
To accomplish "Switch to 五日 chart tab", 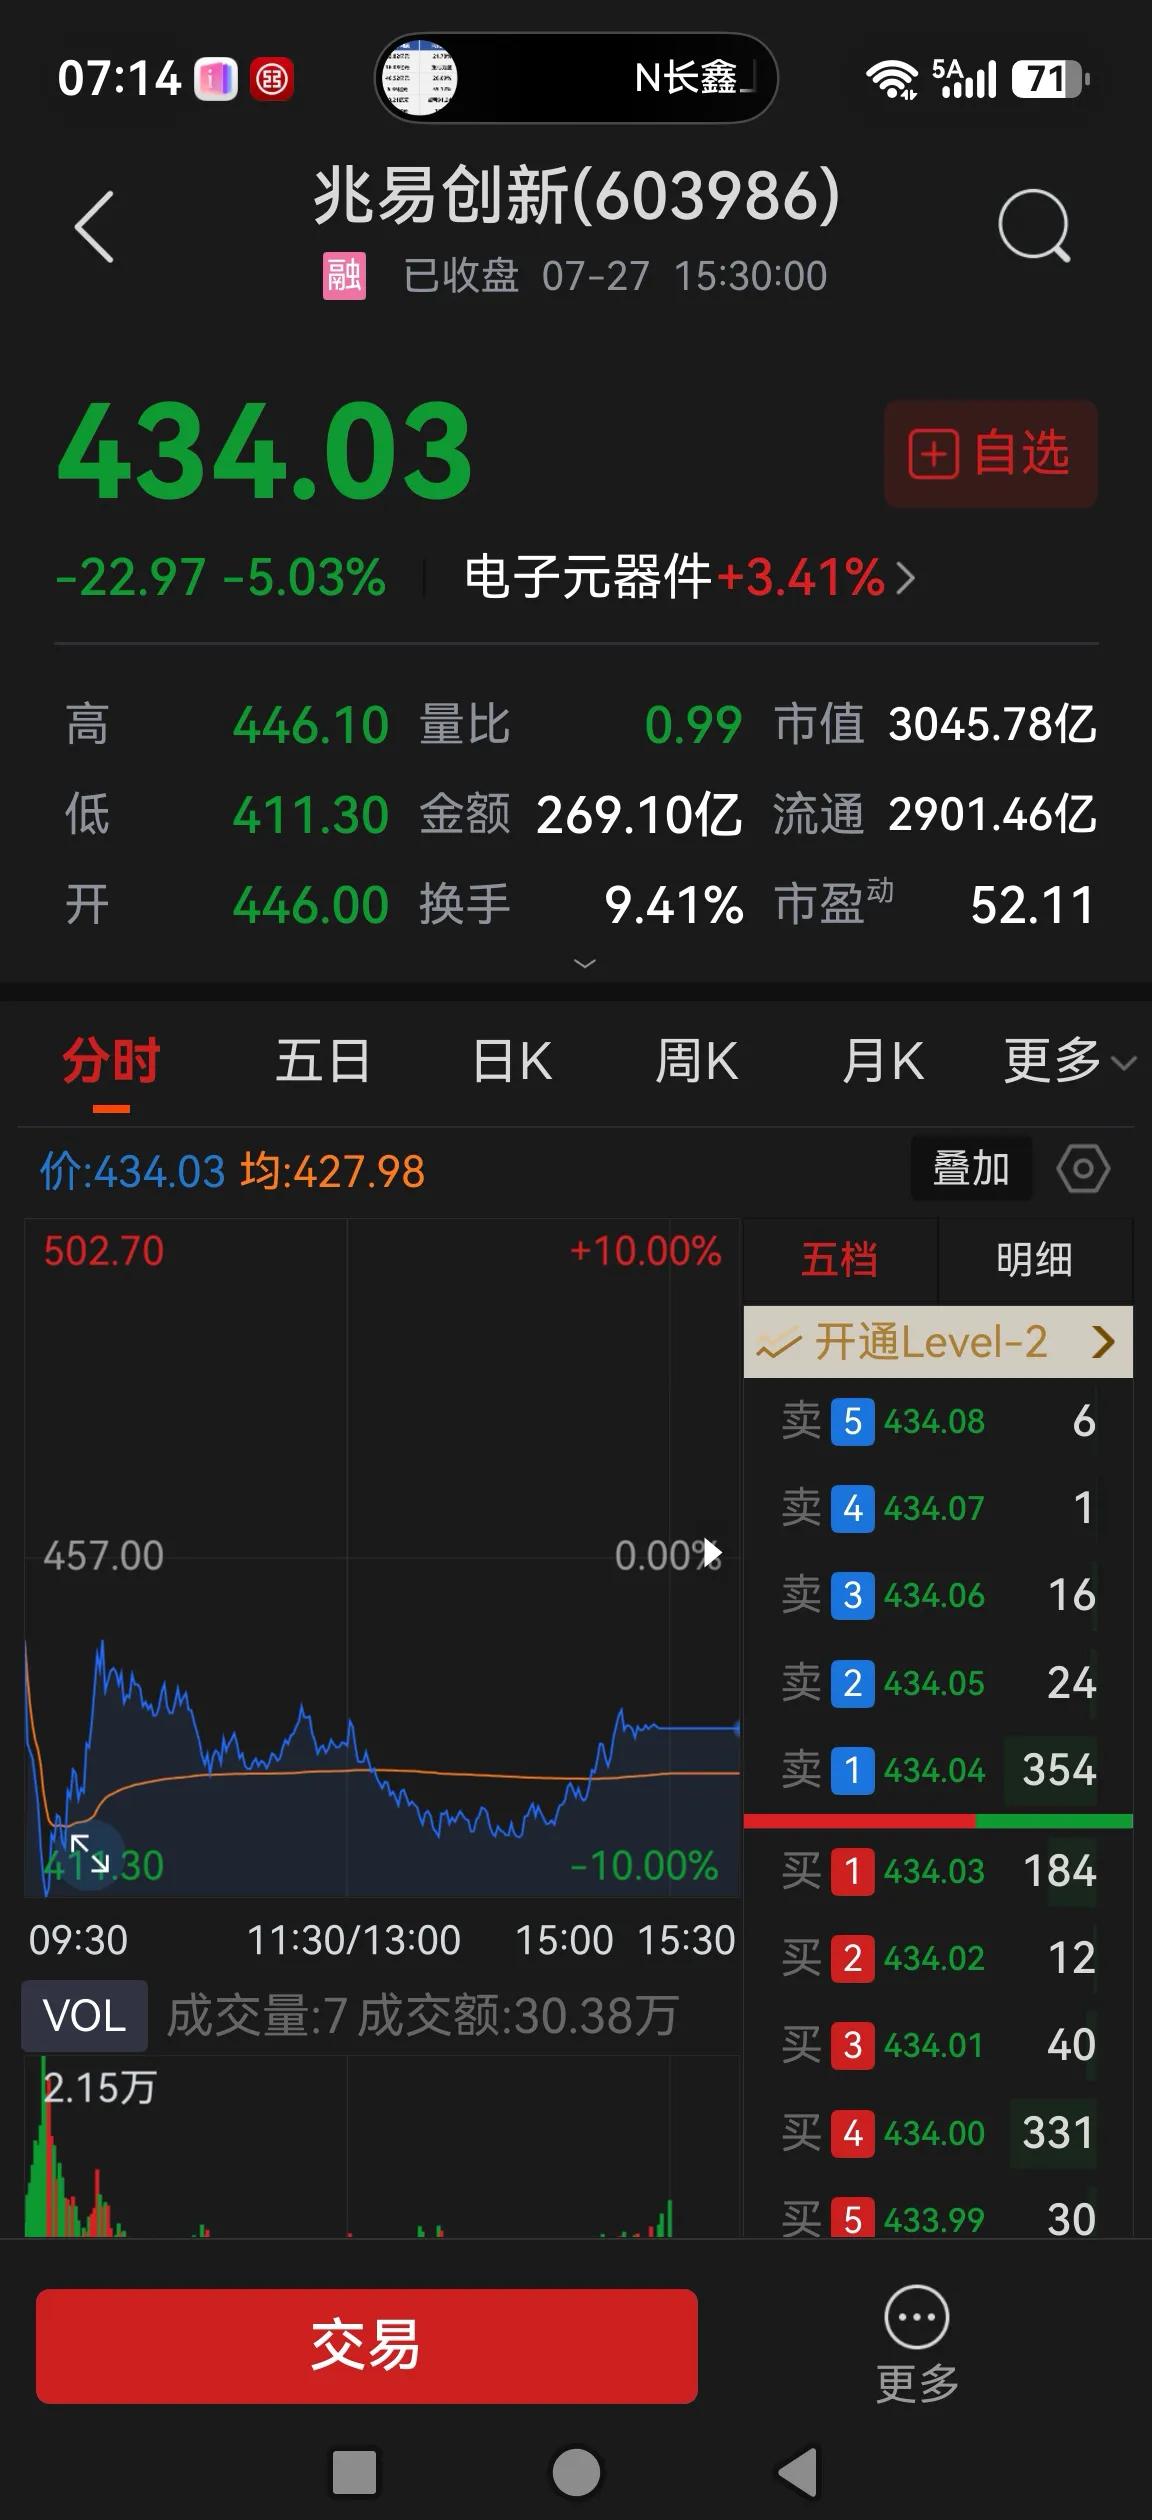I will pyautogui.click(x=323, y=1061).
